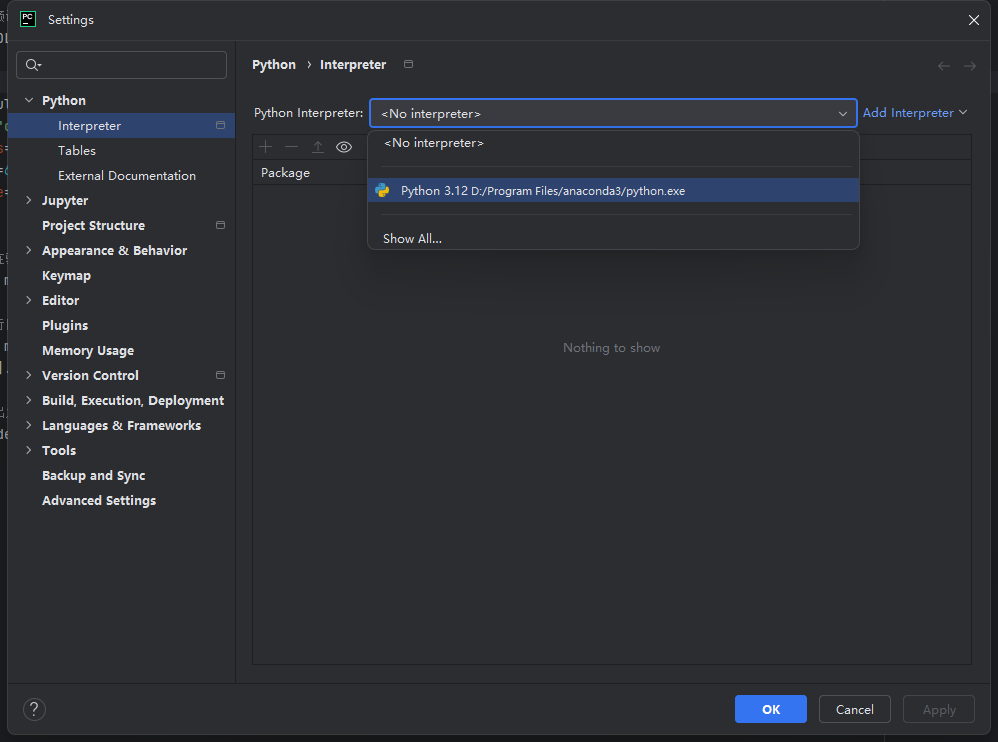Click the Python logo icon beside Python 3.12
This screenshot has height=742, width=998.
click(382, 190)
